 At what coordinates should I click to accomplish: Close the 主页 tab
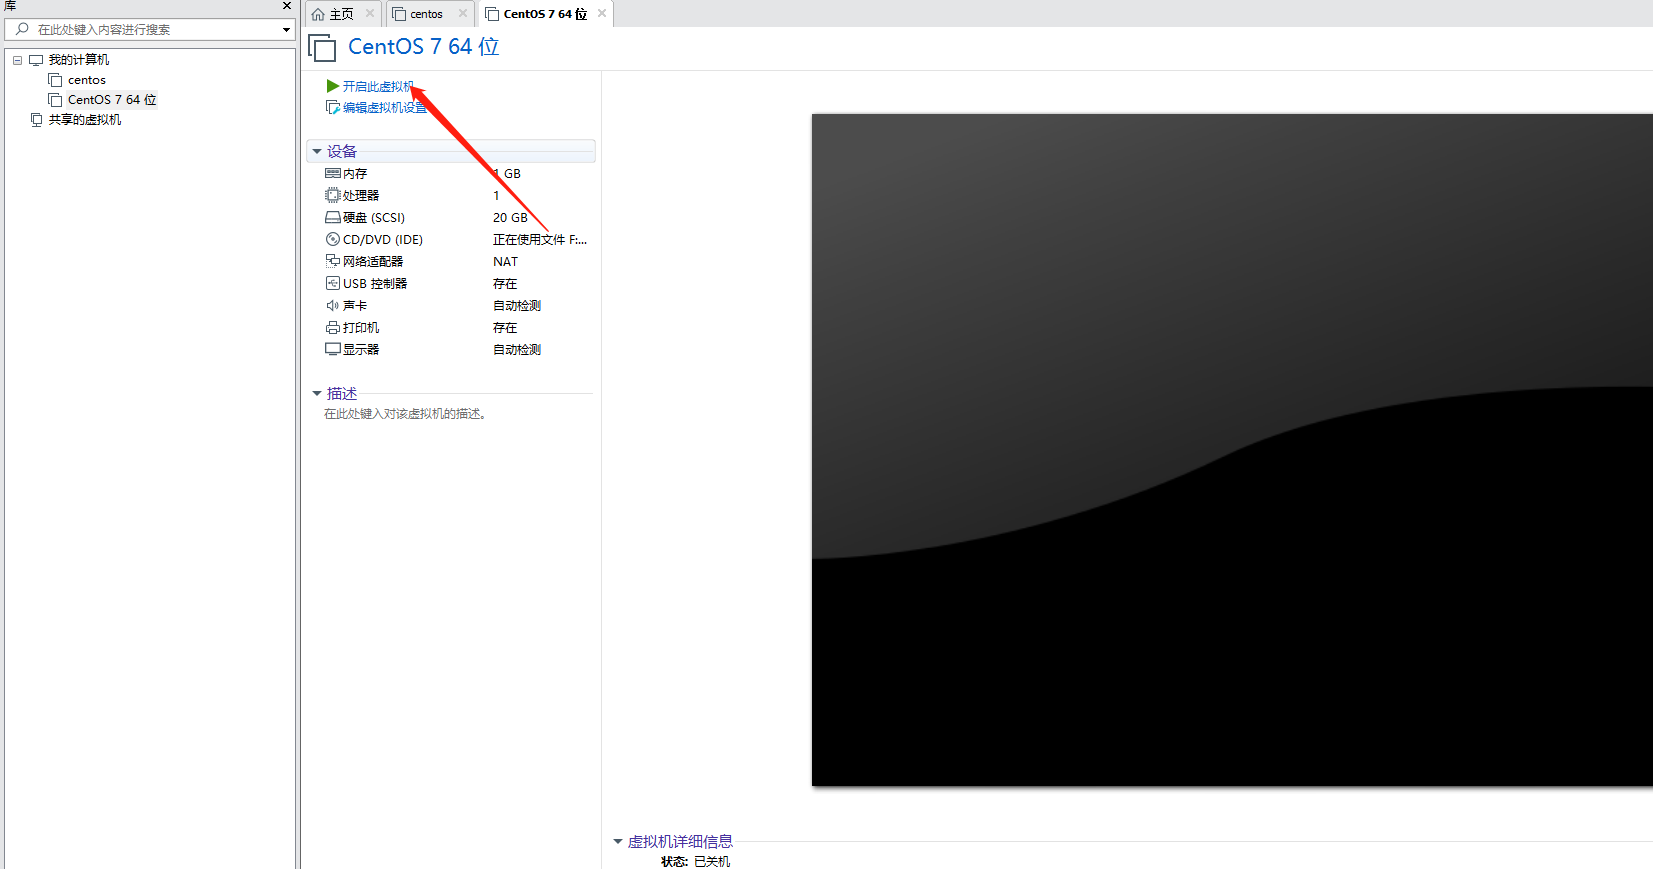[x=370, y=13]
